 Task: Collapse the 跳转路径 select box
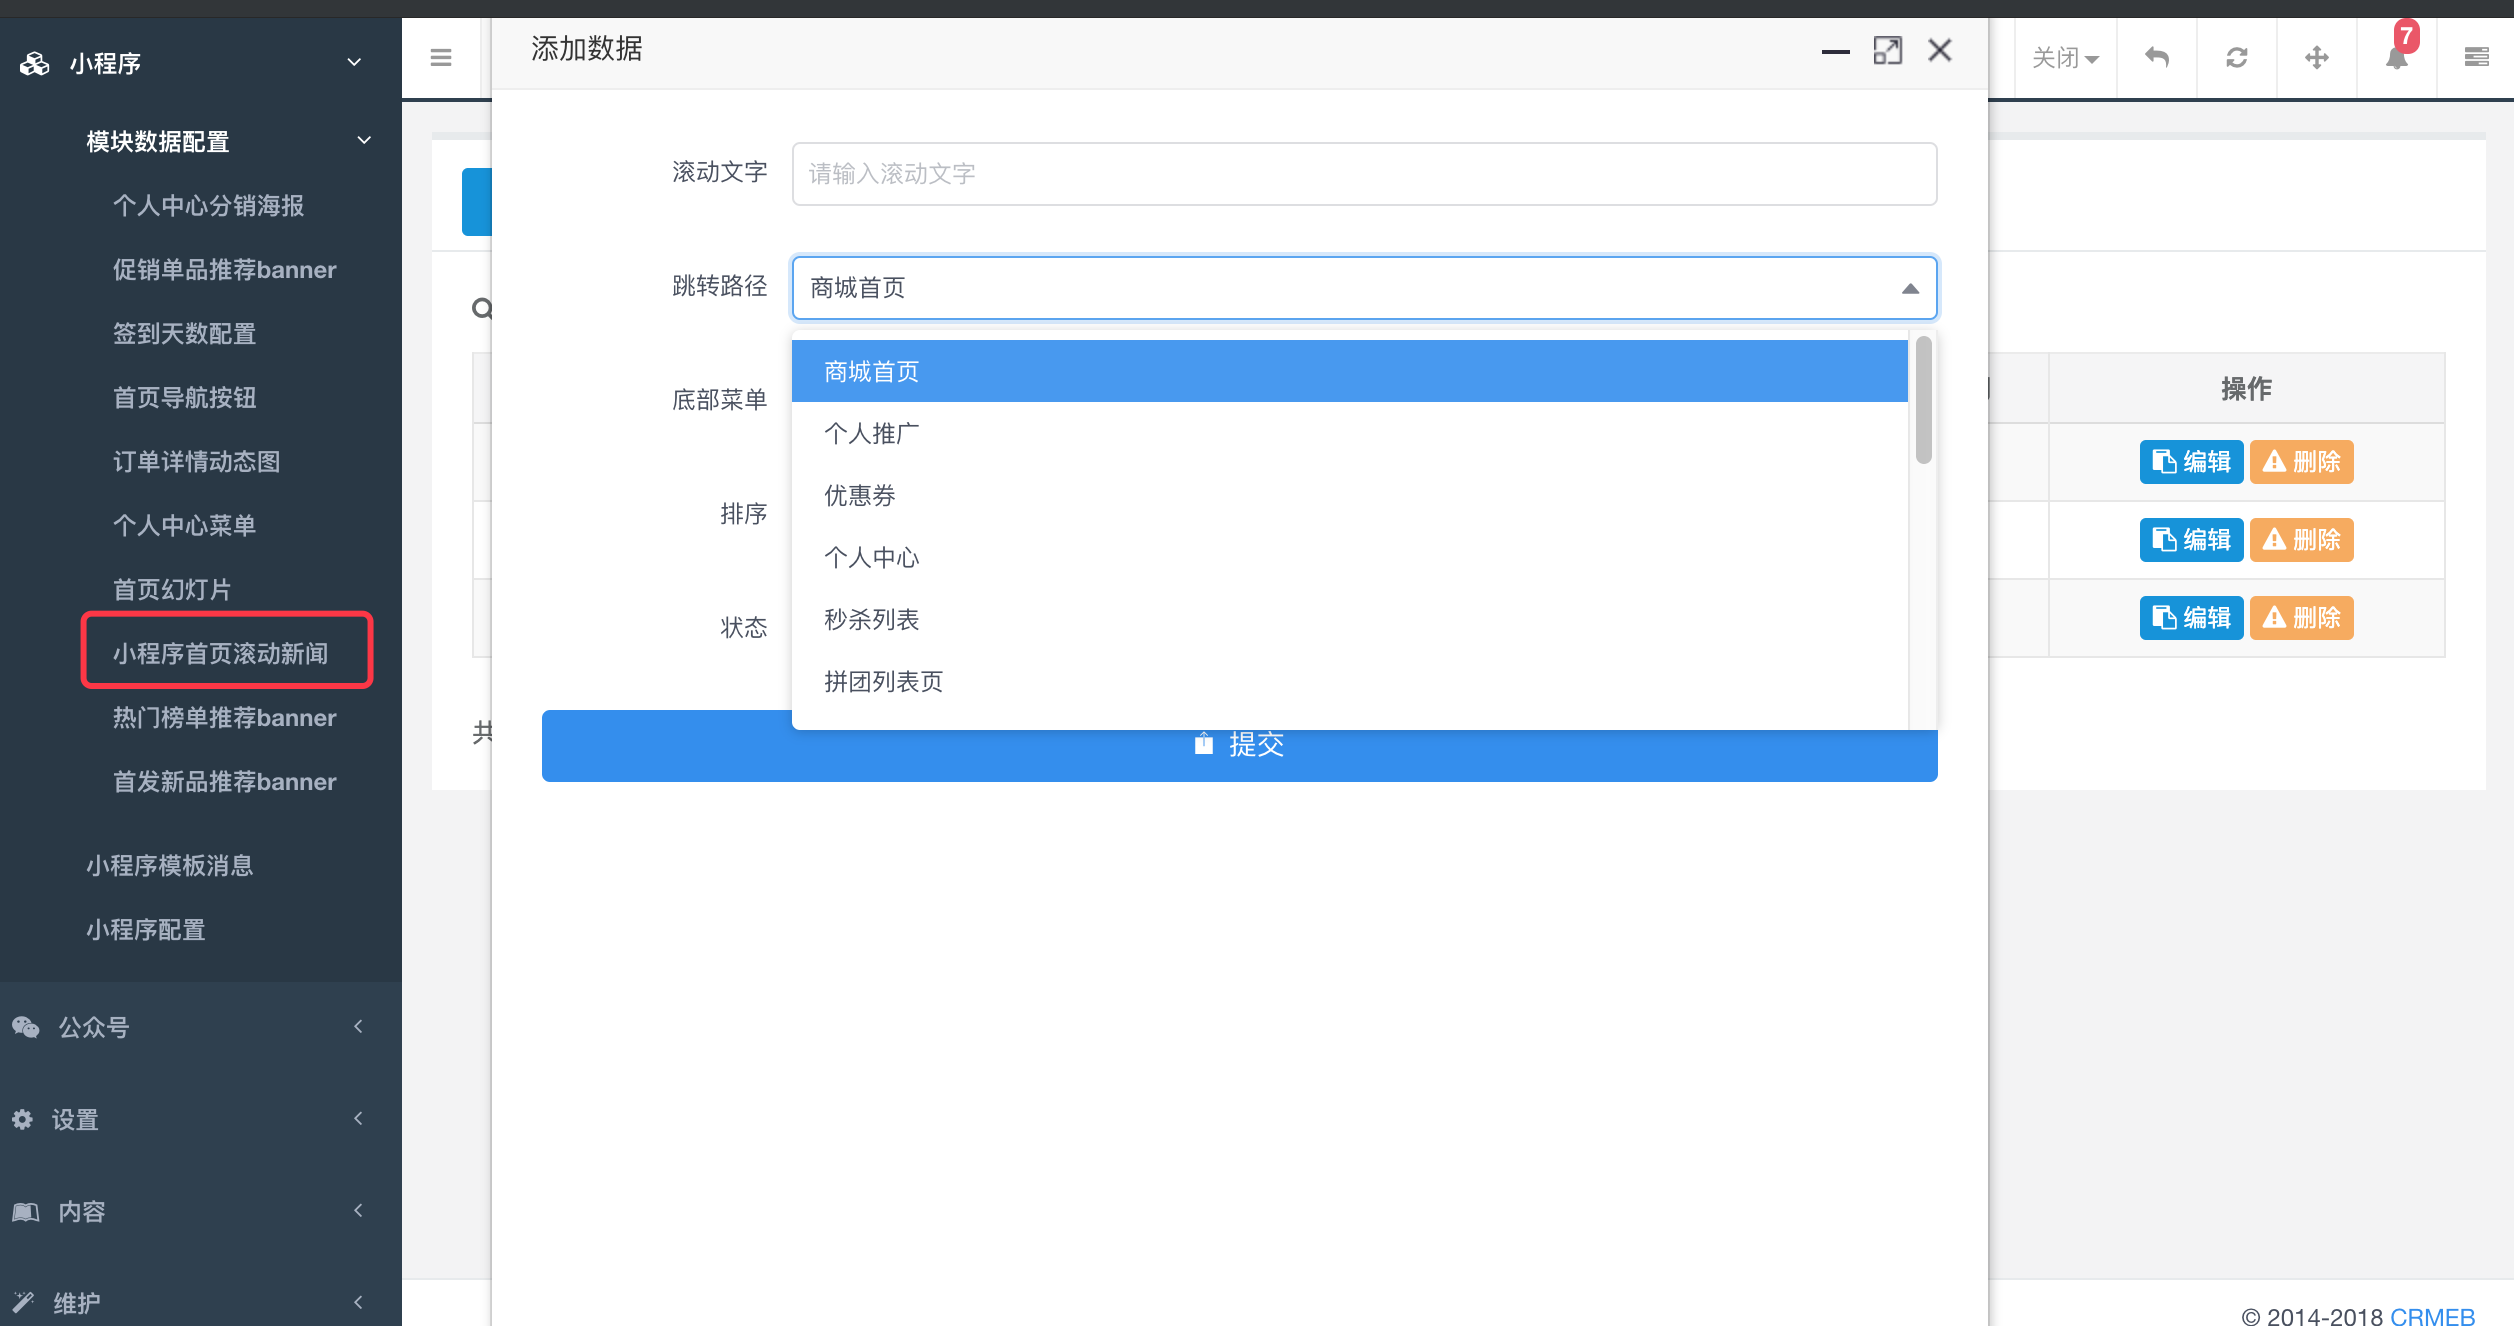[x=1364, y=288]
